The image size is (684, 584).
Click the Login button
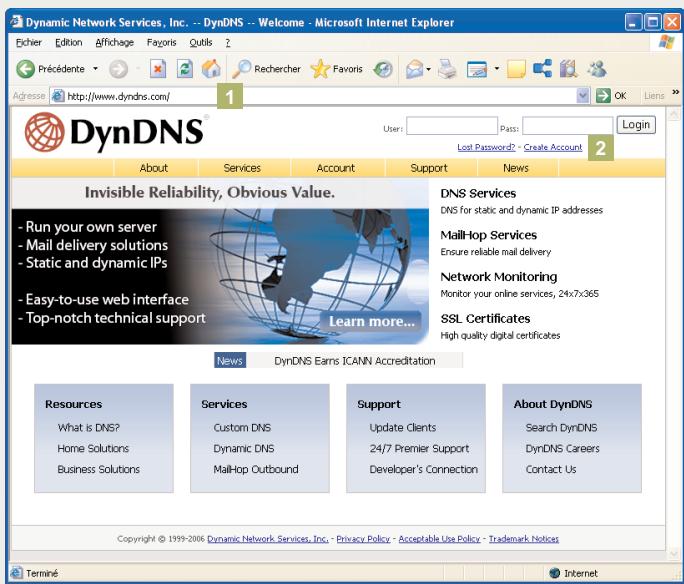[636, 125]
